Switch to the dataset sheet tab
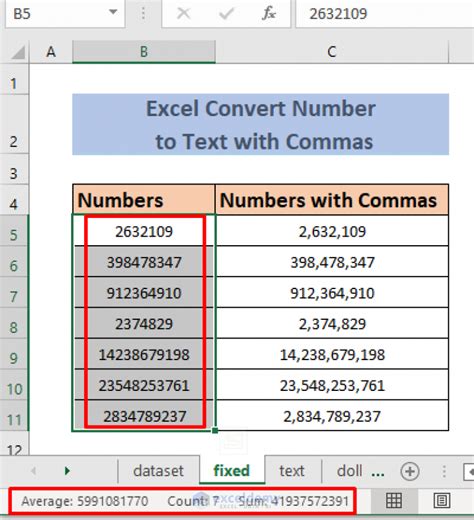This screenshot has height=520, width=474. [x=158, y=471]
